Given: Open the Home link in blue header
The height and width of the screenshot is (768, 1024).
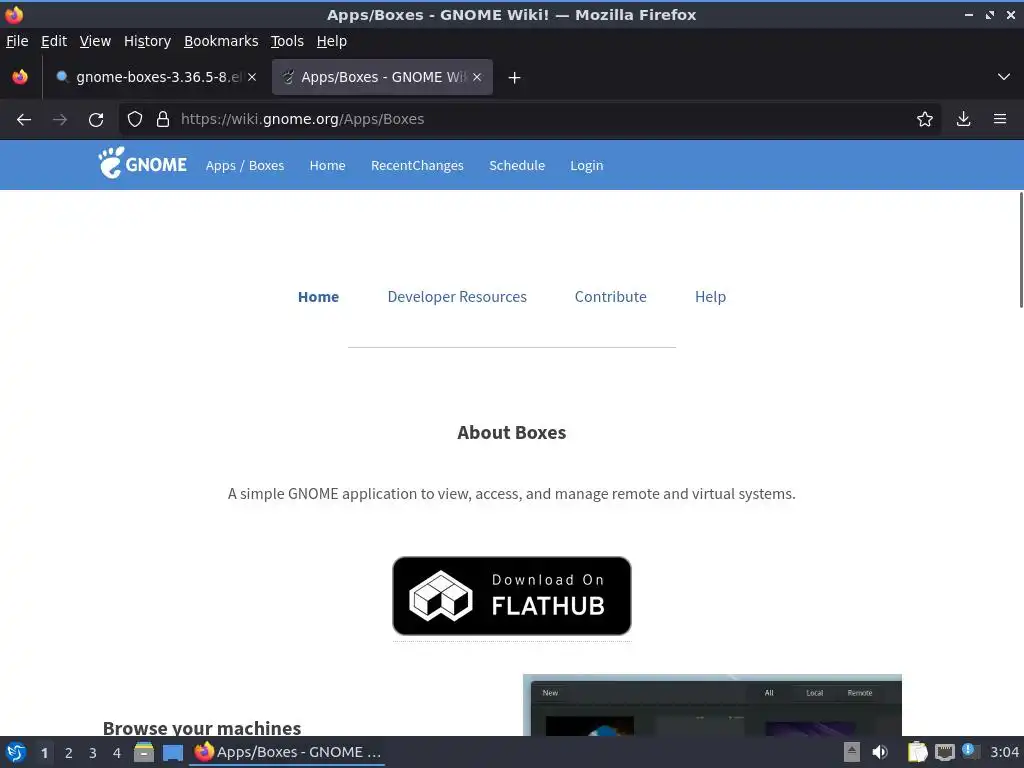Looking at the screenshot, I should pyautogui.click(x=327, y=166).
